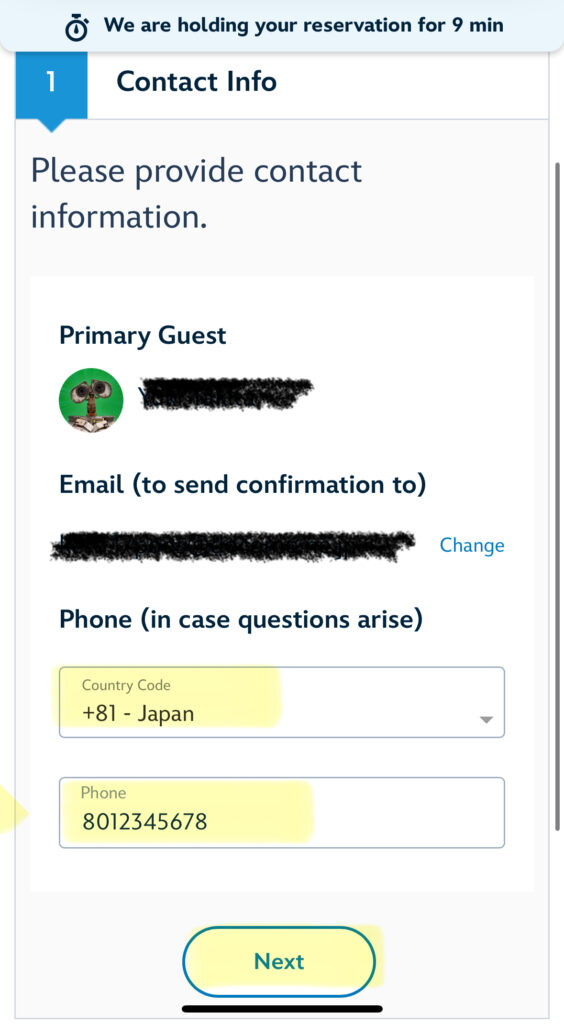Click the Please provide contact information heading

click(196, 194)
